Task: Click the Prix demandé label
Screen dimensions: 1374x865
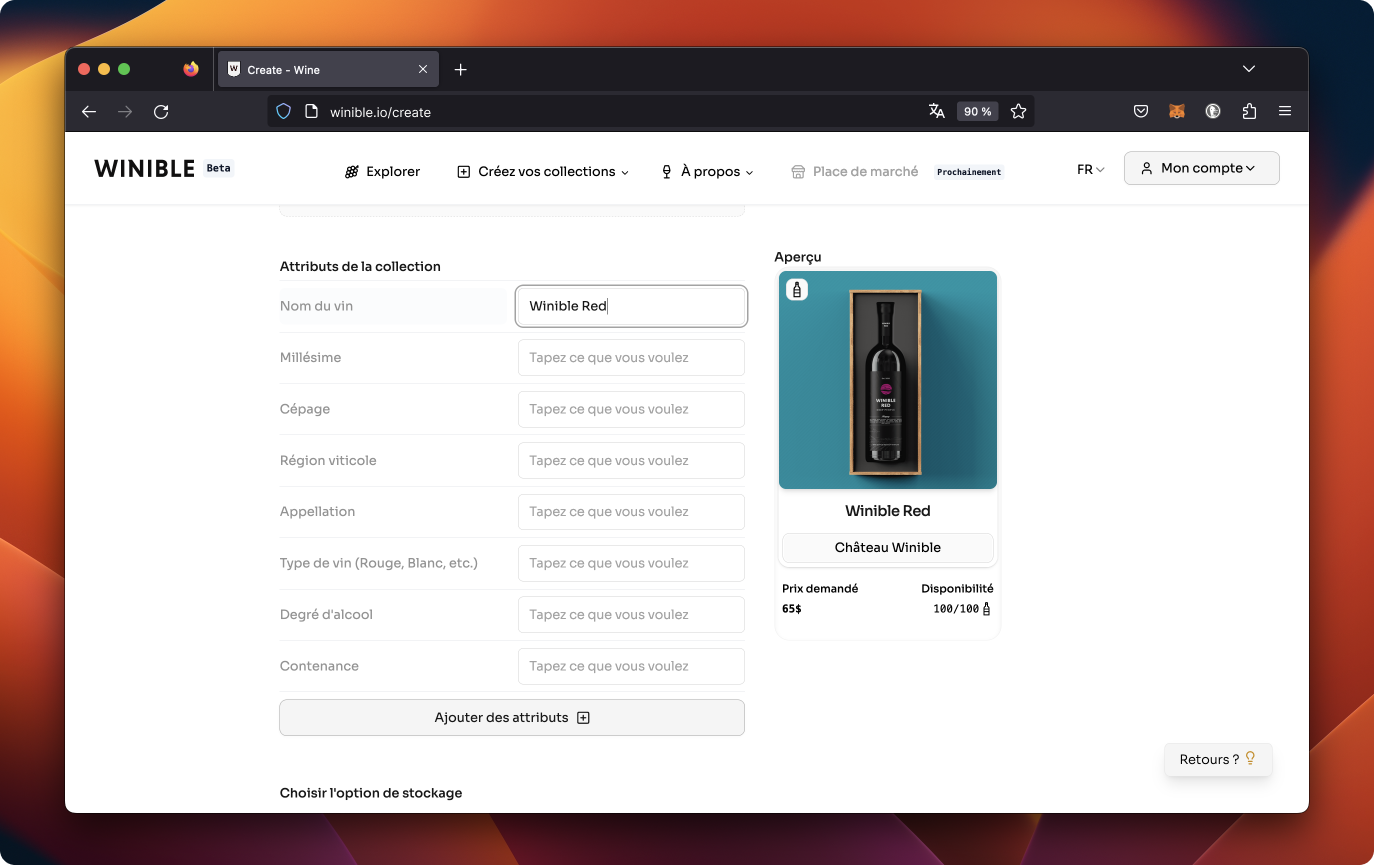Action: (820, 589)
